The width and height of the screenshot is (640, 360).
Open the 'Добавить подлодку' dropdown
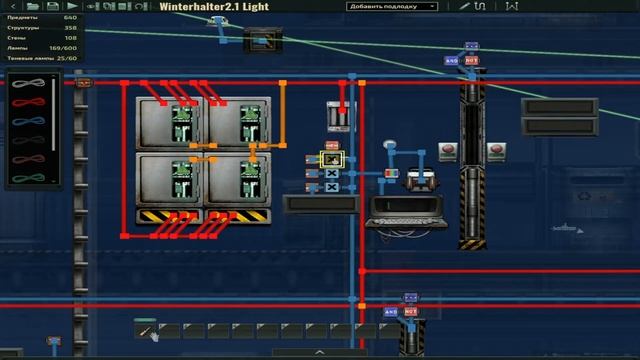tap(391, 6)
